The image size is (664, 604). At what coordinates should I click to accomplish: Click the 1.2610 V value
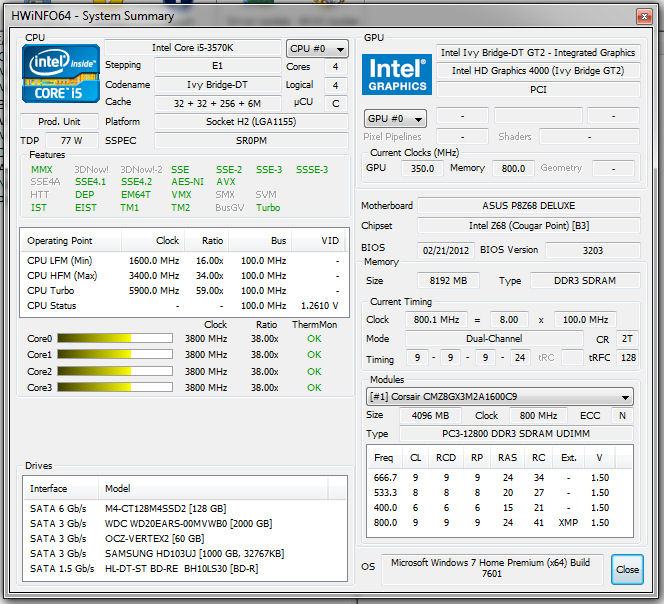pos(320,305)
